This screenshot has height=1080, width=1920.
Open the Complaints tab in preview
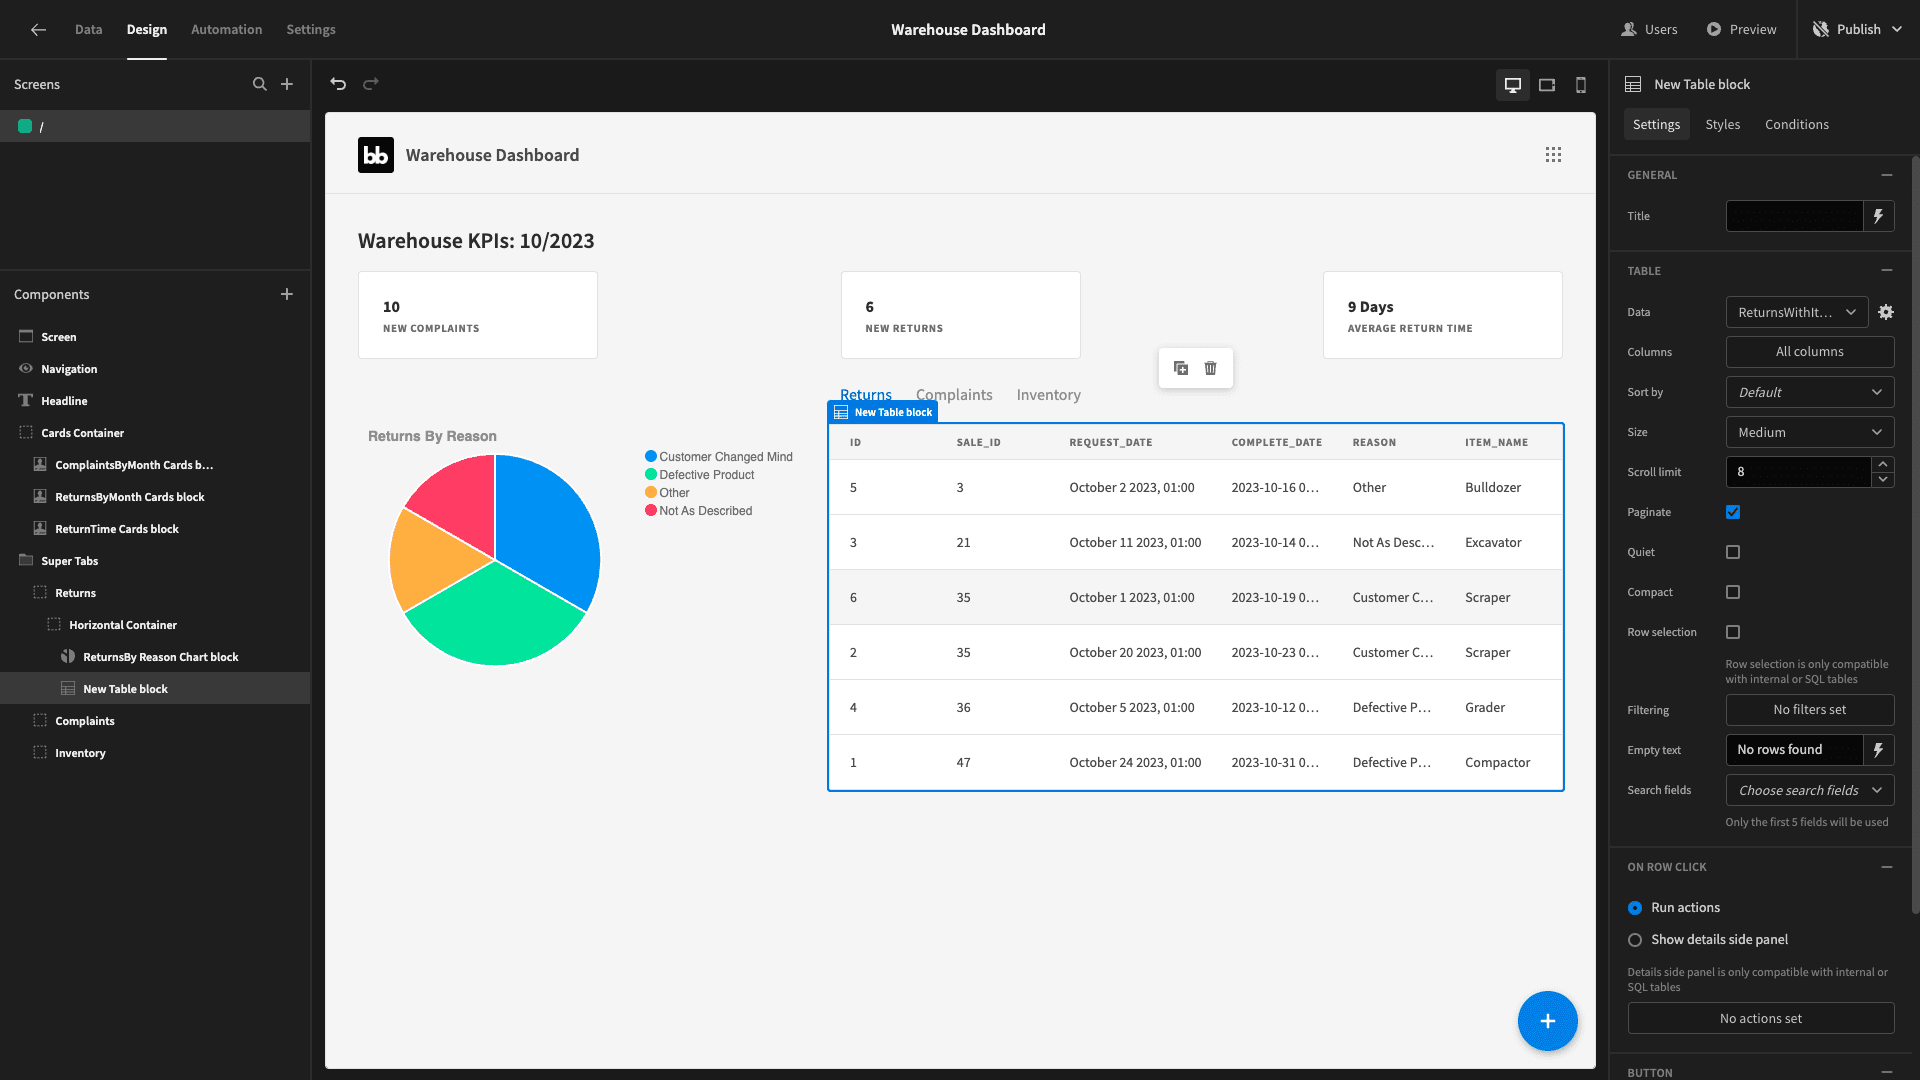pyautogui.click(x=954, y=395)
